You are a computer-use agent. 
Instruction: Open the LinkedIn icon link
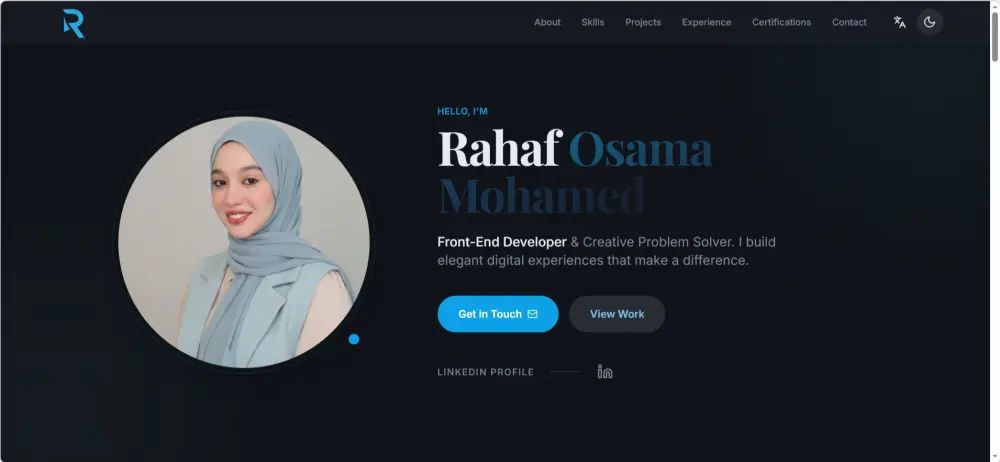click(x=605, y=371)
